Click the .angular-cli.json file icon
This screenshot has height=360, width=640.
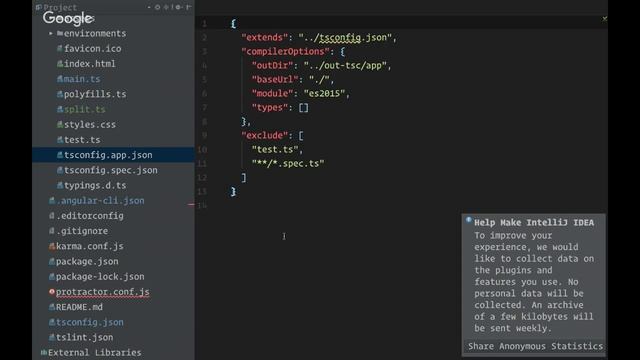tap(51, 200)
